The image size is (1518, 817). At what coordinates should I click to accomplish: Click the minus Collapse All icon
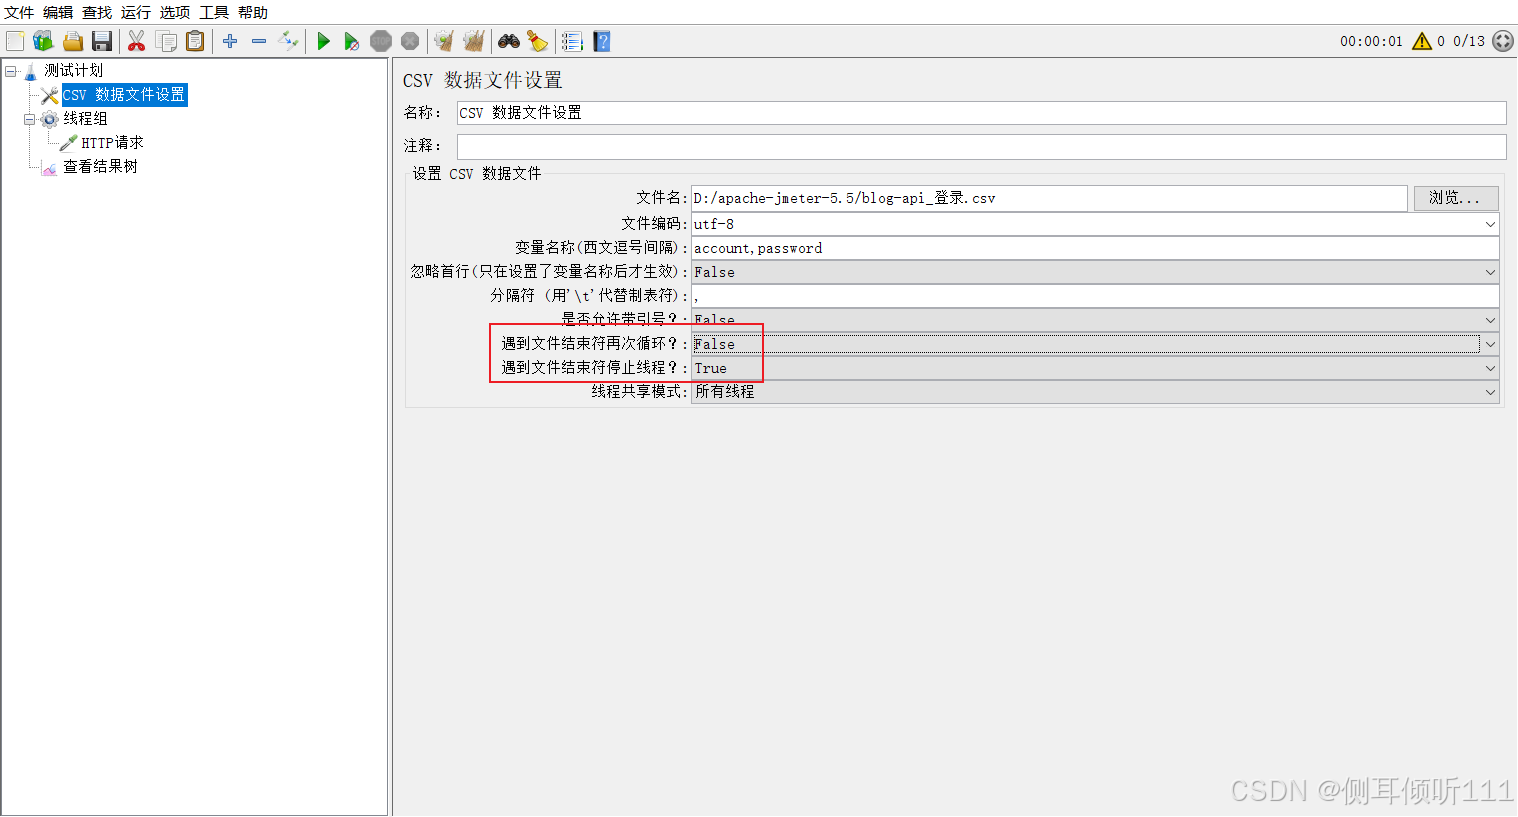(259, 41)
